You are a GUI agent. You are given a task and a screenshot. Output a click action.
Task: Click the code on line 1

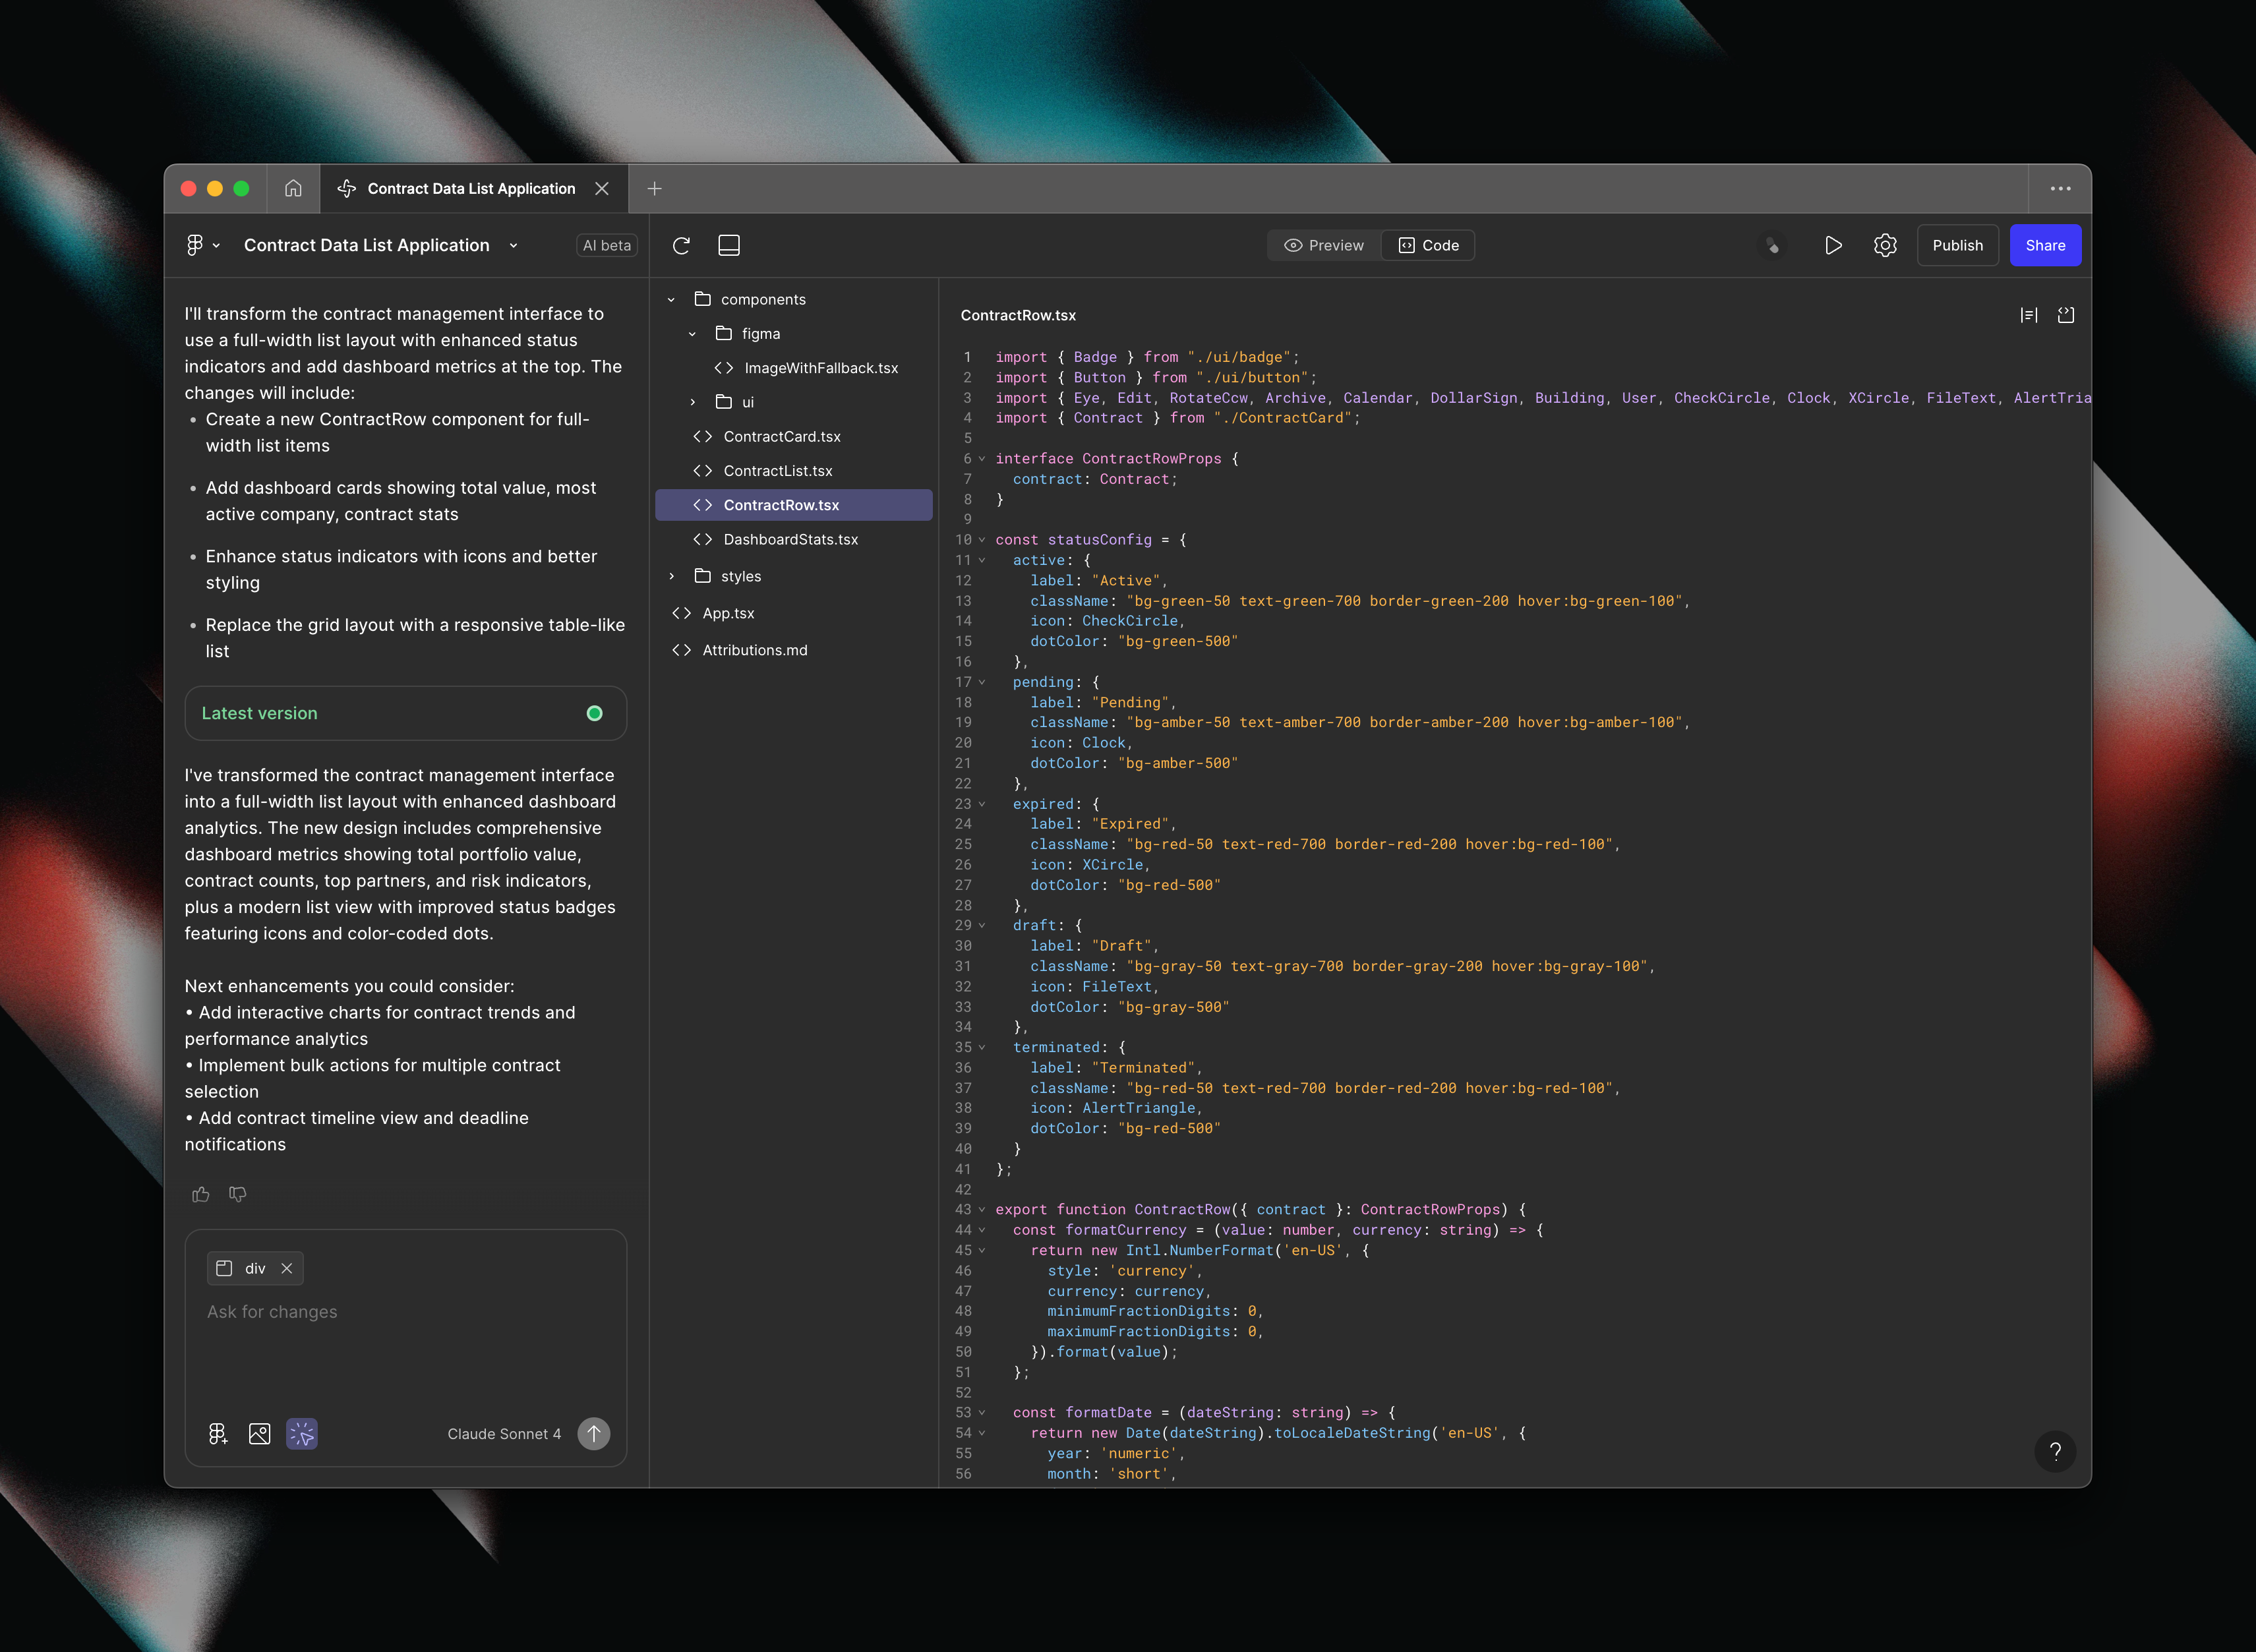[x=1147, y=357]
